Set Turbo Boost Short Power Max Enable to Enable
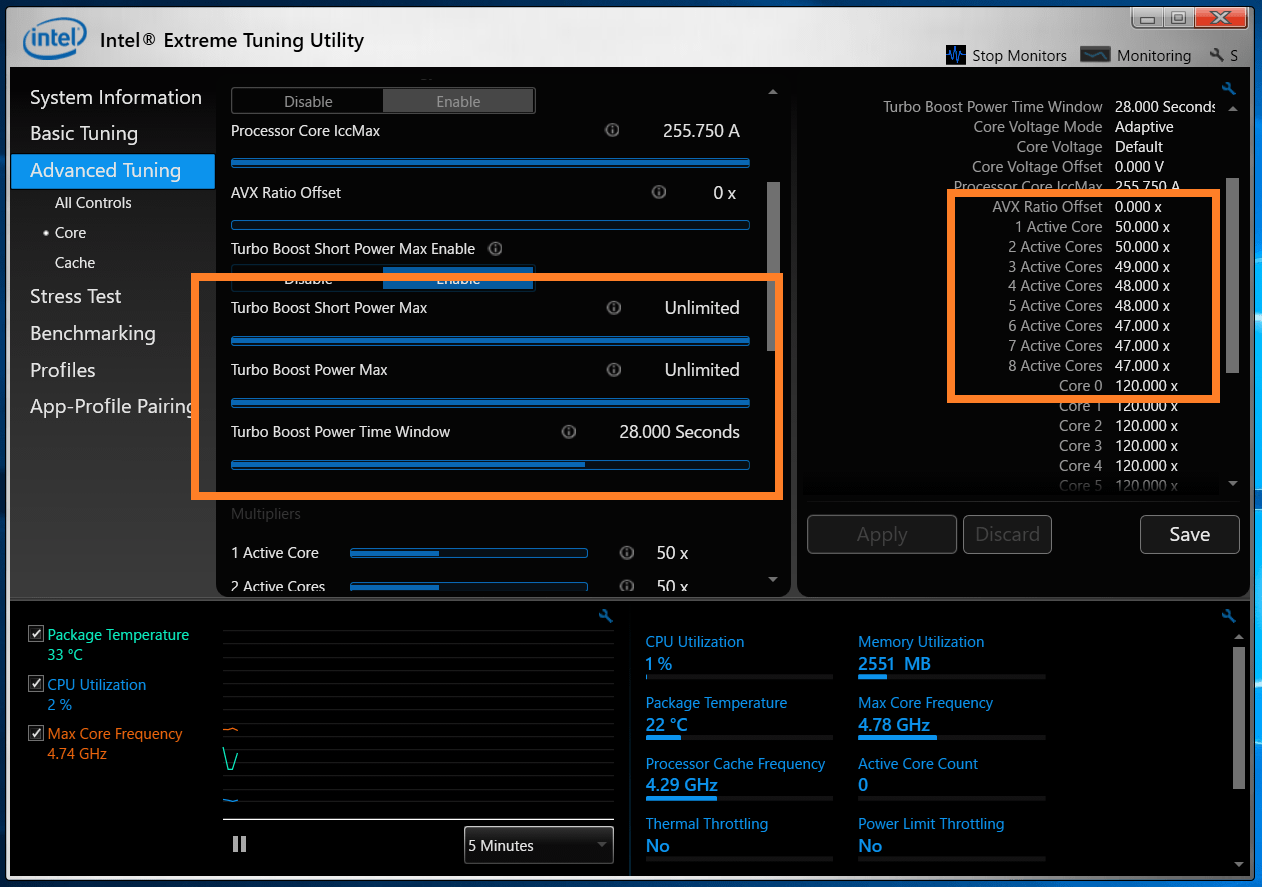The width and height of the screenshot is (1262, 887). (458, 278)
